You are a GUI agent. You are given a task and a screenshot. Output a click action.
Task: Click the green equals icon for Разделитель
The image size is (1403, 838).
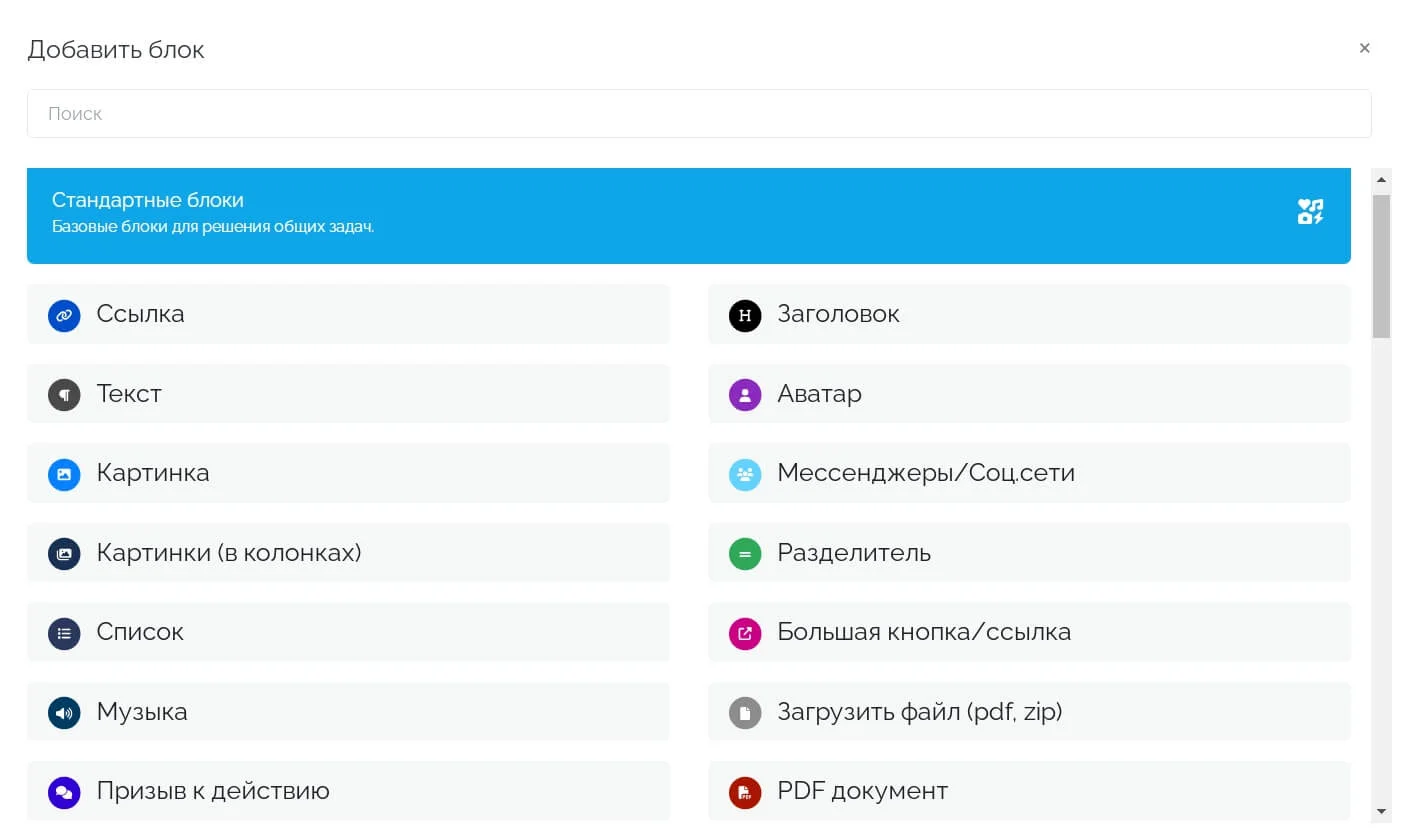tap(745, 553)
